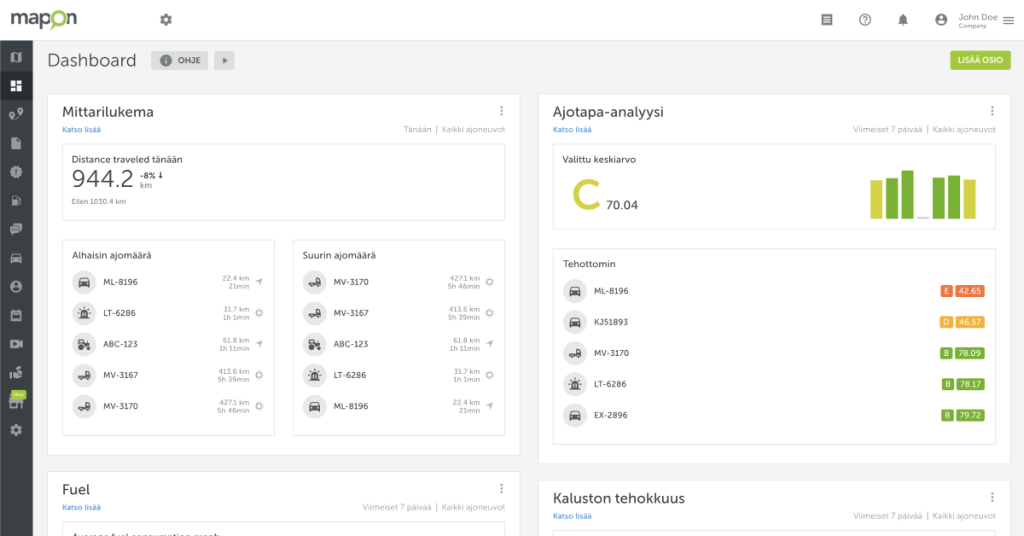Open the messages chat sidebar icon
The height and width of the screenshot is (536, 1024).
(x=16, y=229)
